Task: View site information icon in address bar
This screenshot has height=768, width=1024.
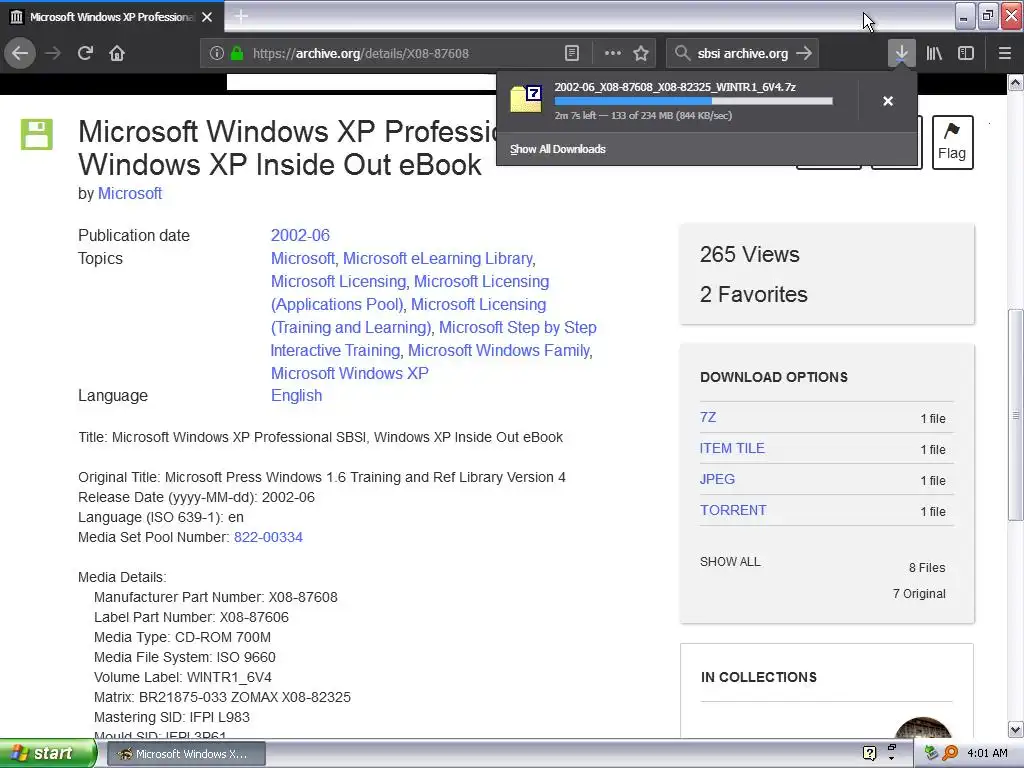Action: (x=217, y=54)
